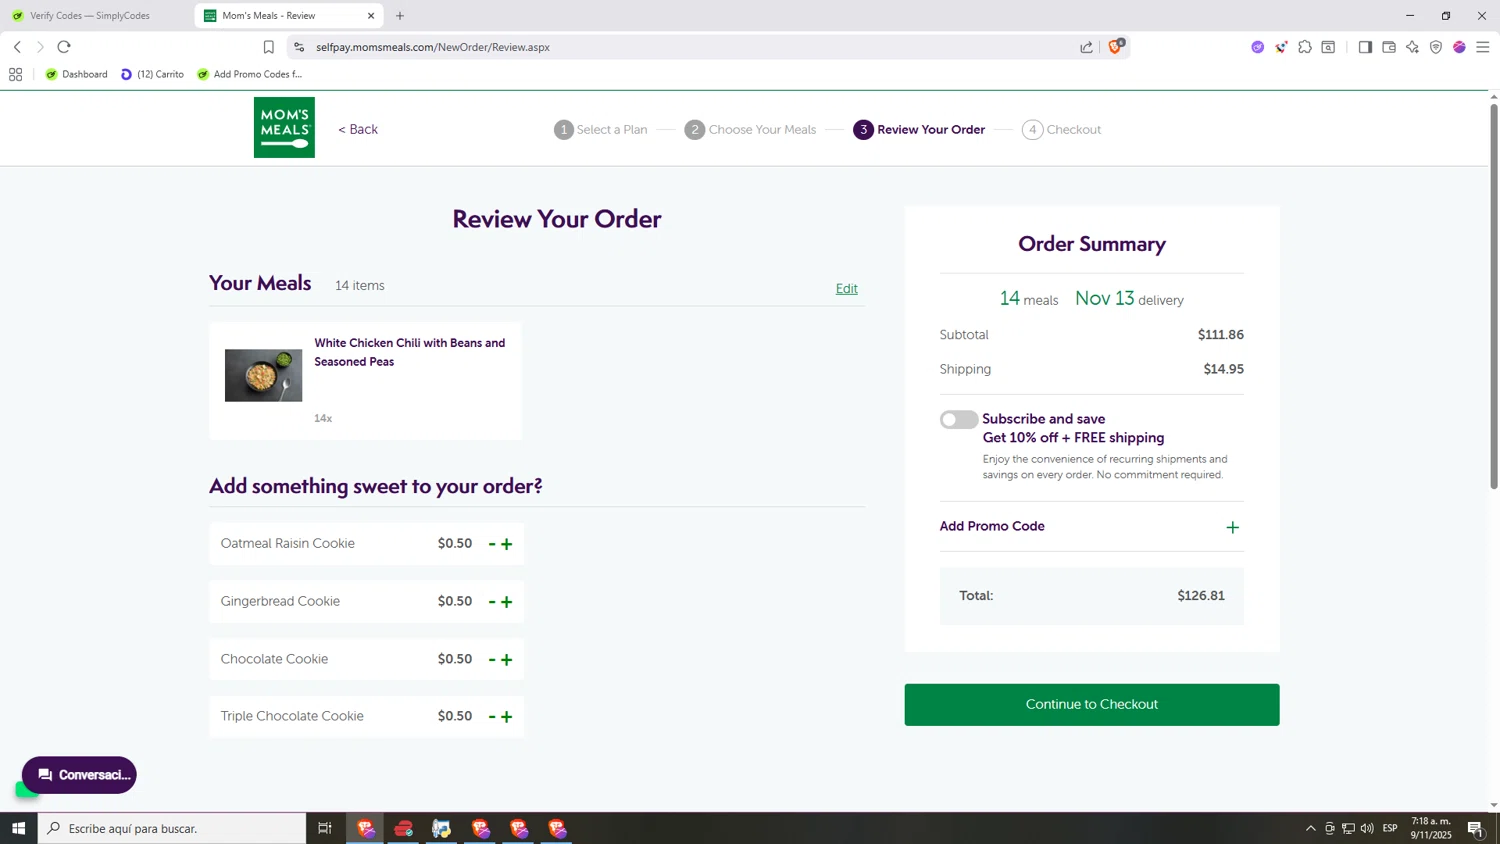Screen dimensions: 1500x844
Task: Click the address bar URL
Action: [433, 47]
